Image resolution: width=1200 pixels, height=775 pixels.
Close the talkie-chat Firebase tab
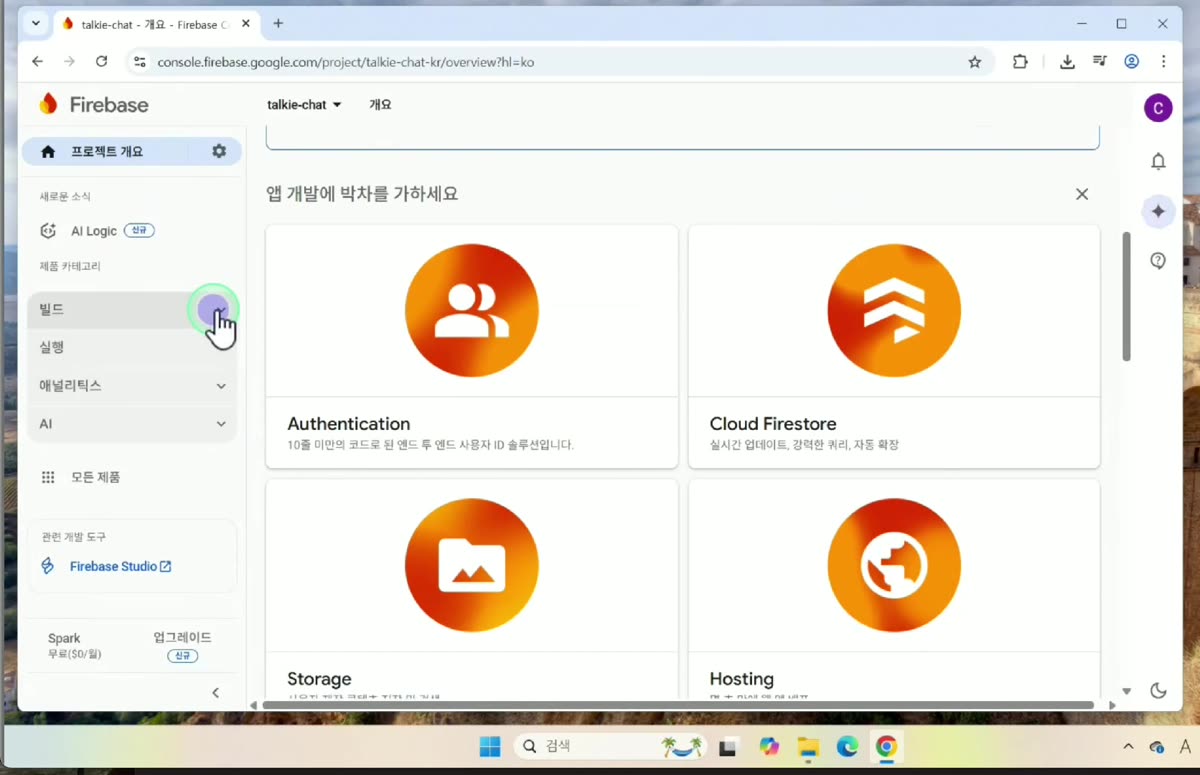[x=246, y=23]
